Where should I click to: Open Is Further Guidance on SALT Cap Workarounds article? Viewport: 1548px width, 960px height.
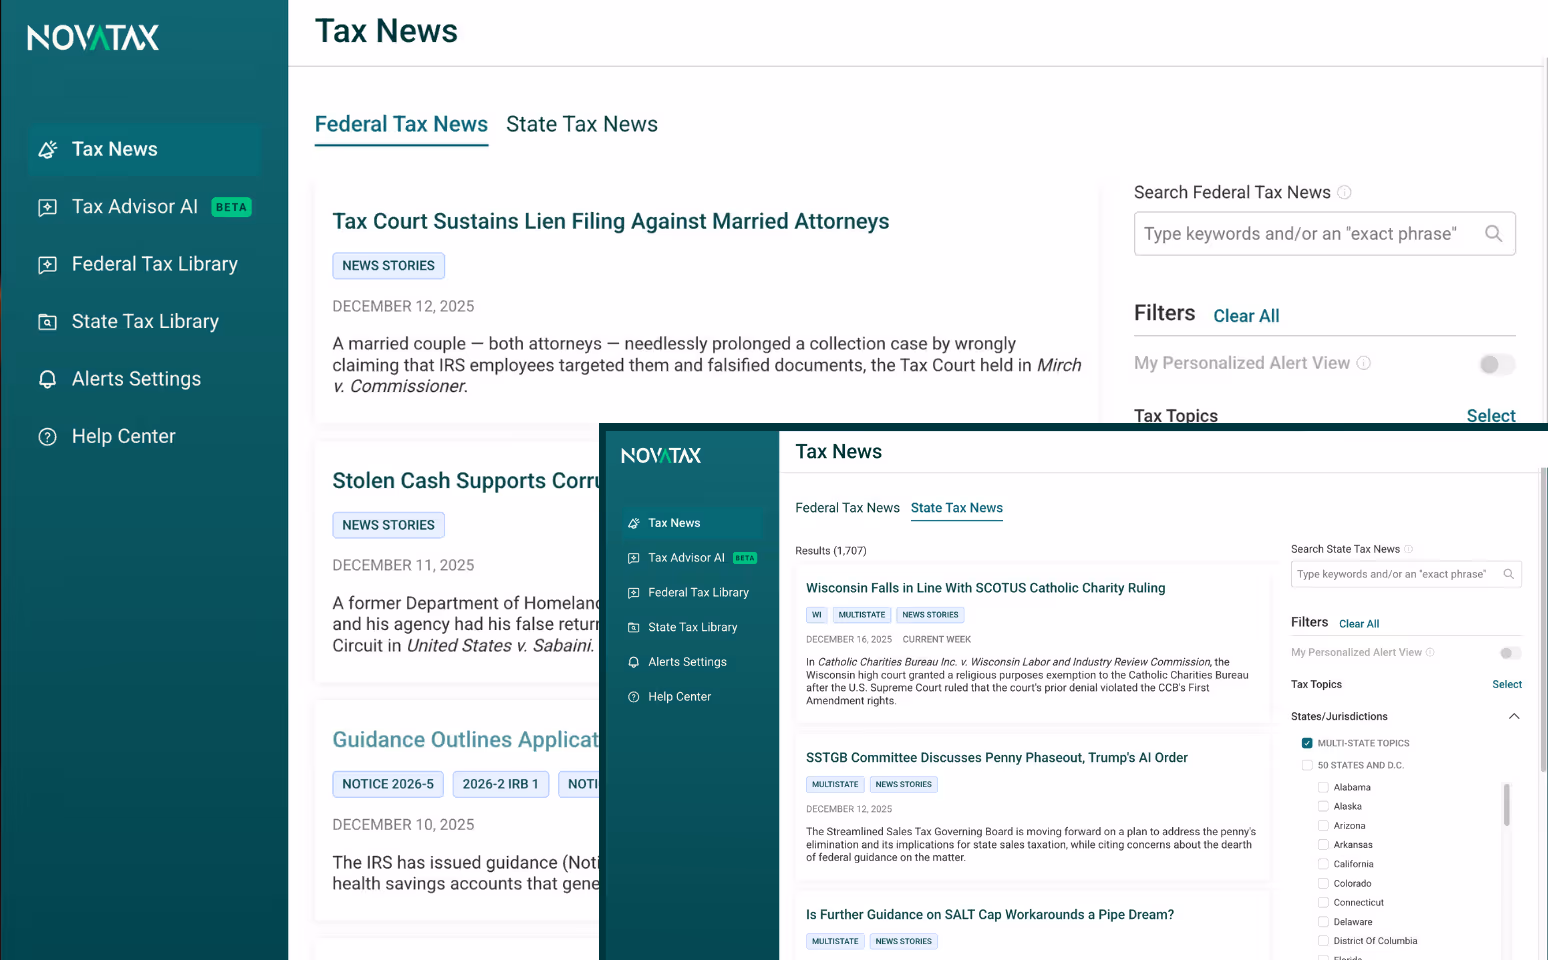(x=990, y=915)
